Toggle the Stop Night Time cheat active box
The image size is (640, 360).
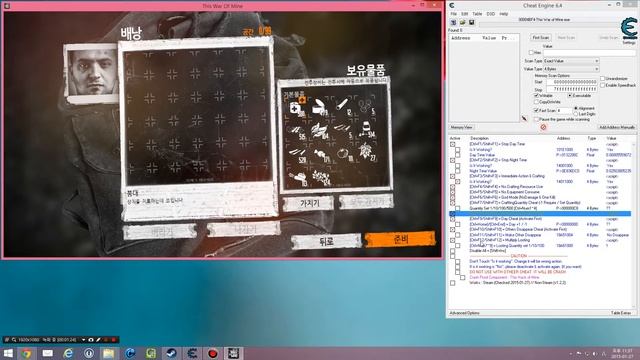(452, 160)
